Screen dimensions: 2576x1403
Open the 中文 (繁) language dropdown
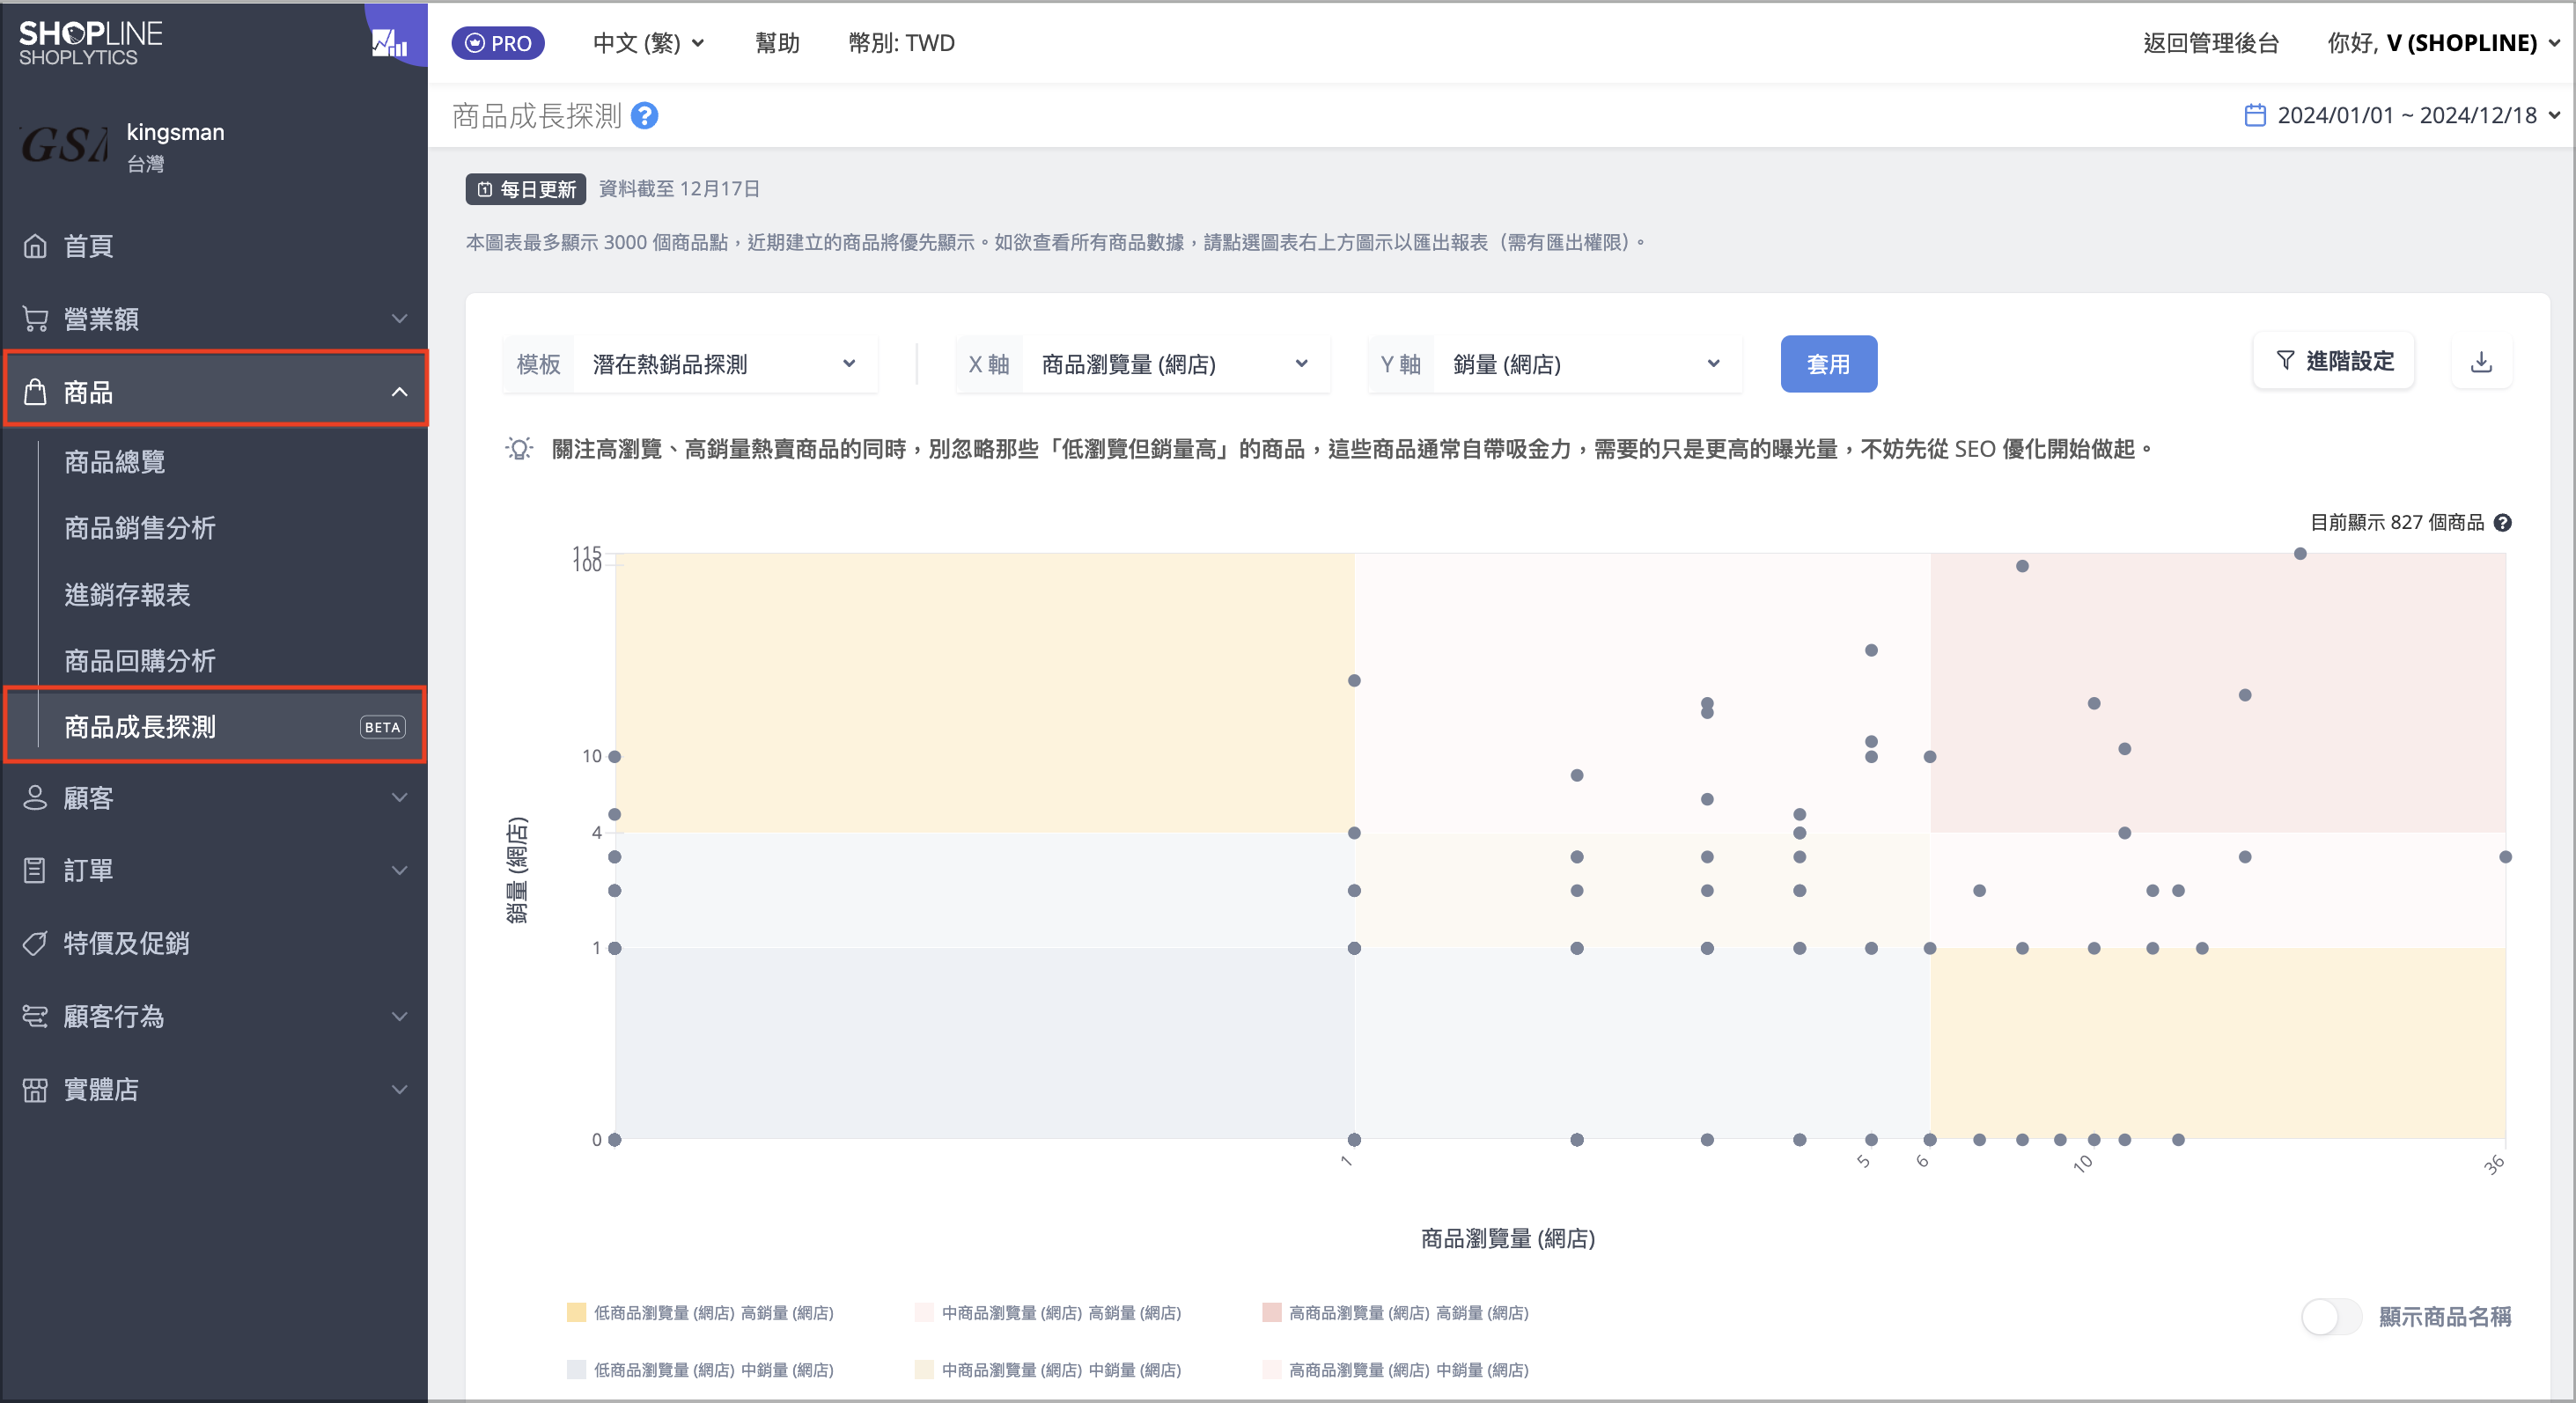(x=648, y=43)
